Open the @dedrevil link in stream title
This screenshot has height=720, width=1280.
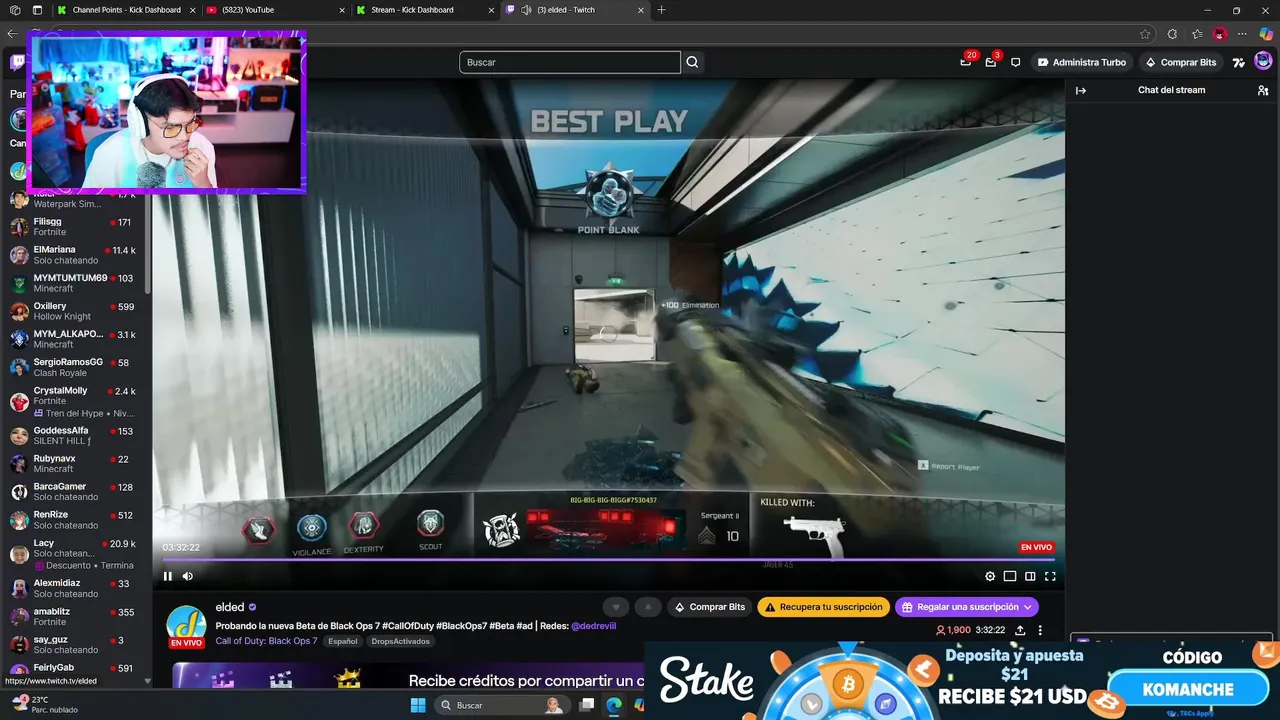[593, 626]
